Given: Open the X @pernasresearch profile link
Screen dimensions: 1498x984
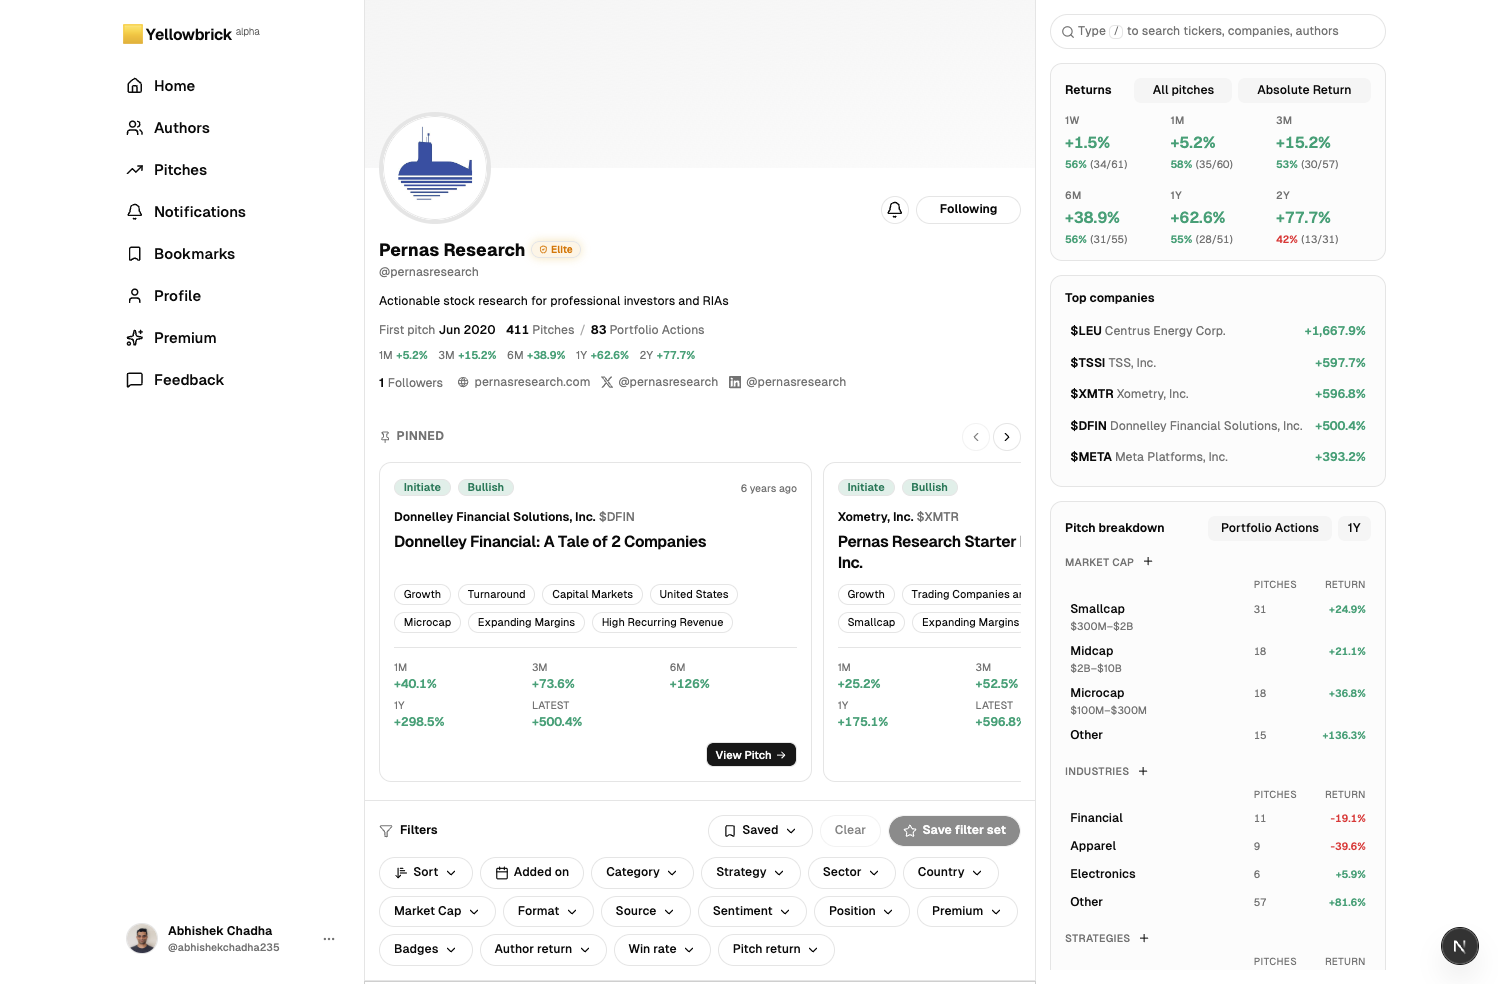Looking at the screenshot, I should [660, 382].
